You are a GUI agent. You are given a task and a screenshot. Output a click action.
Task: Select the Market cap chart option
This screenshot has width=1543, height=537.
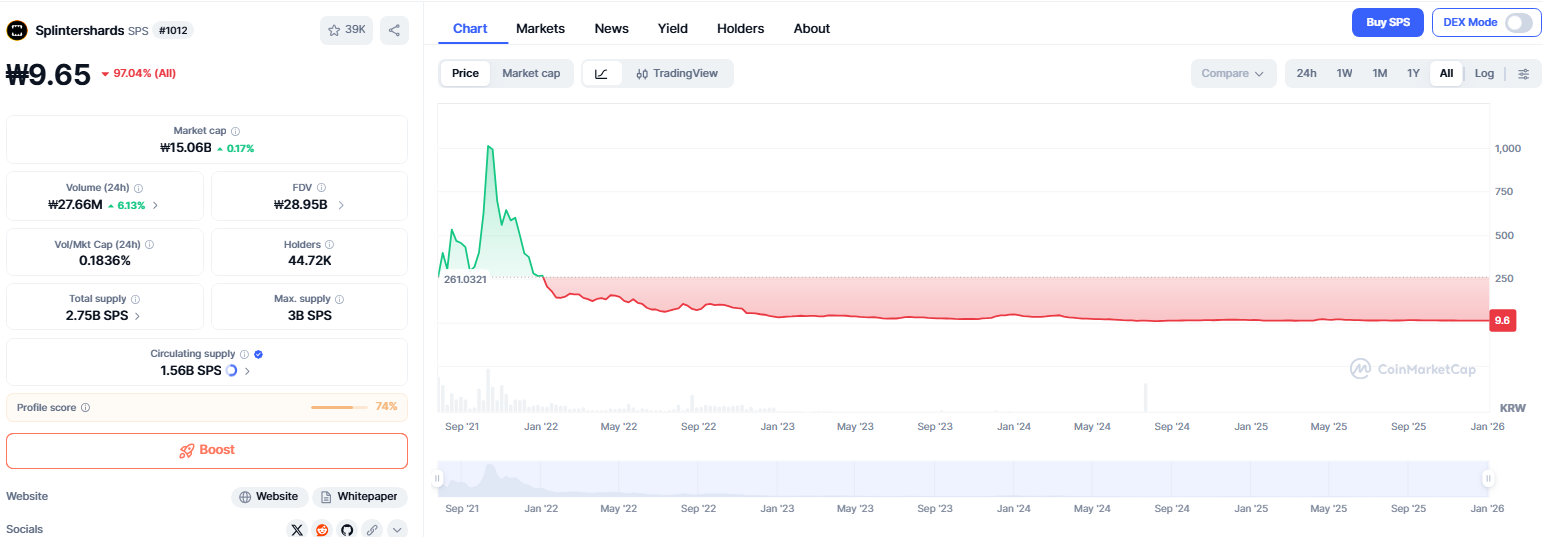point(531,73)
